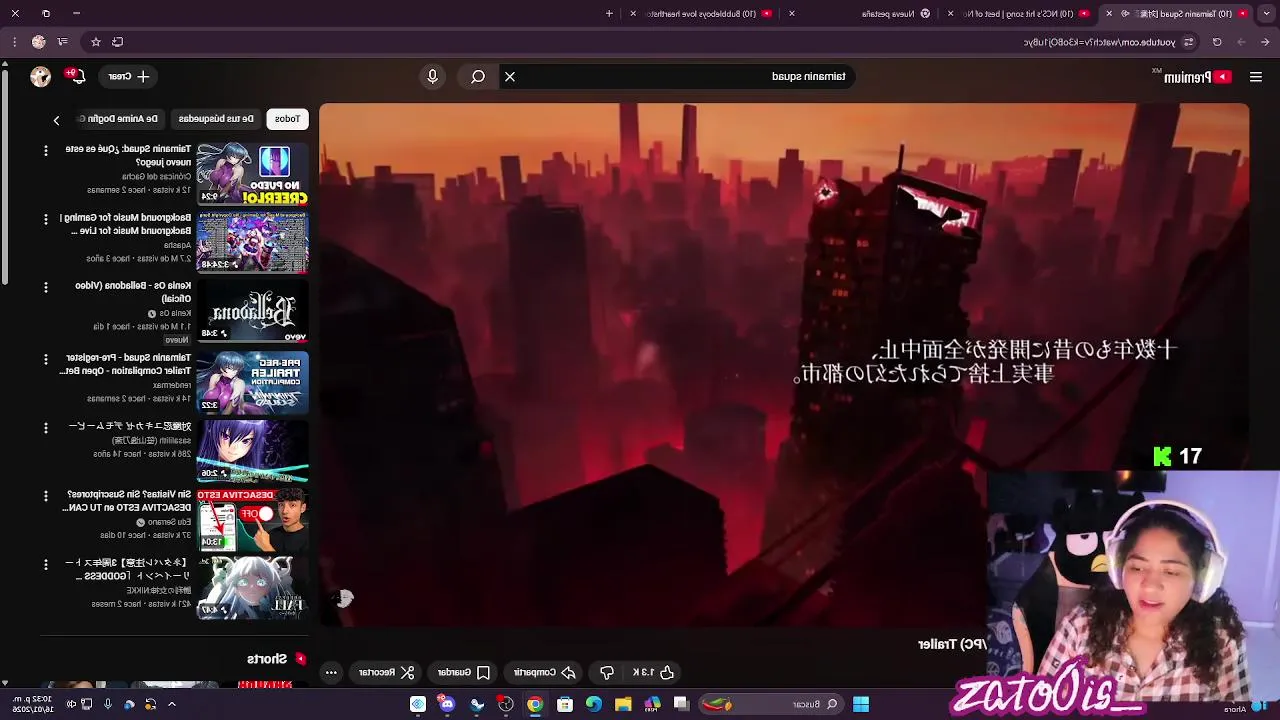Like the video with 1.3 K thumbs up
This screenshot has width=1280, height=720.
point(654,672)
